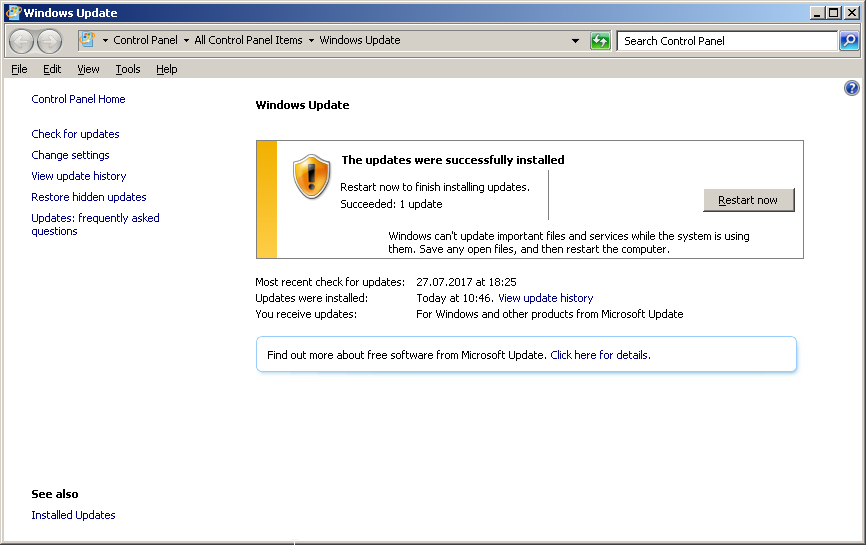This screenshot has width=866, height=545.
Task: Click 'The updates were successfully installed' heading
Action: click(453, 160)
